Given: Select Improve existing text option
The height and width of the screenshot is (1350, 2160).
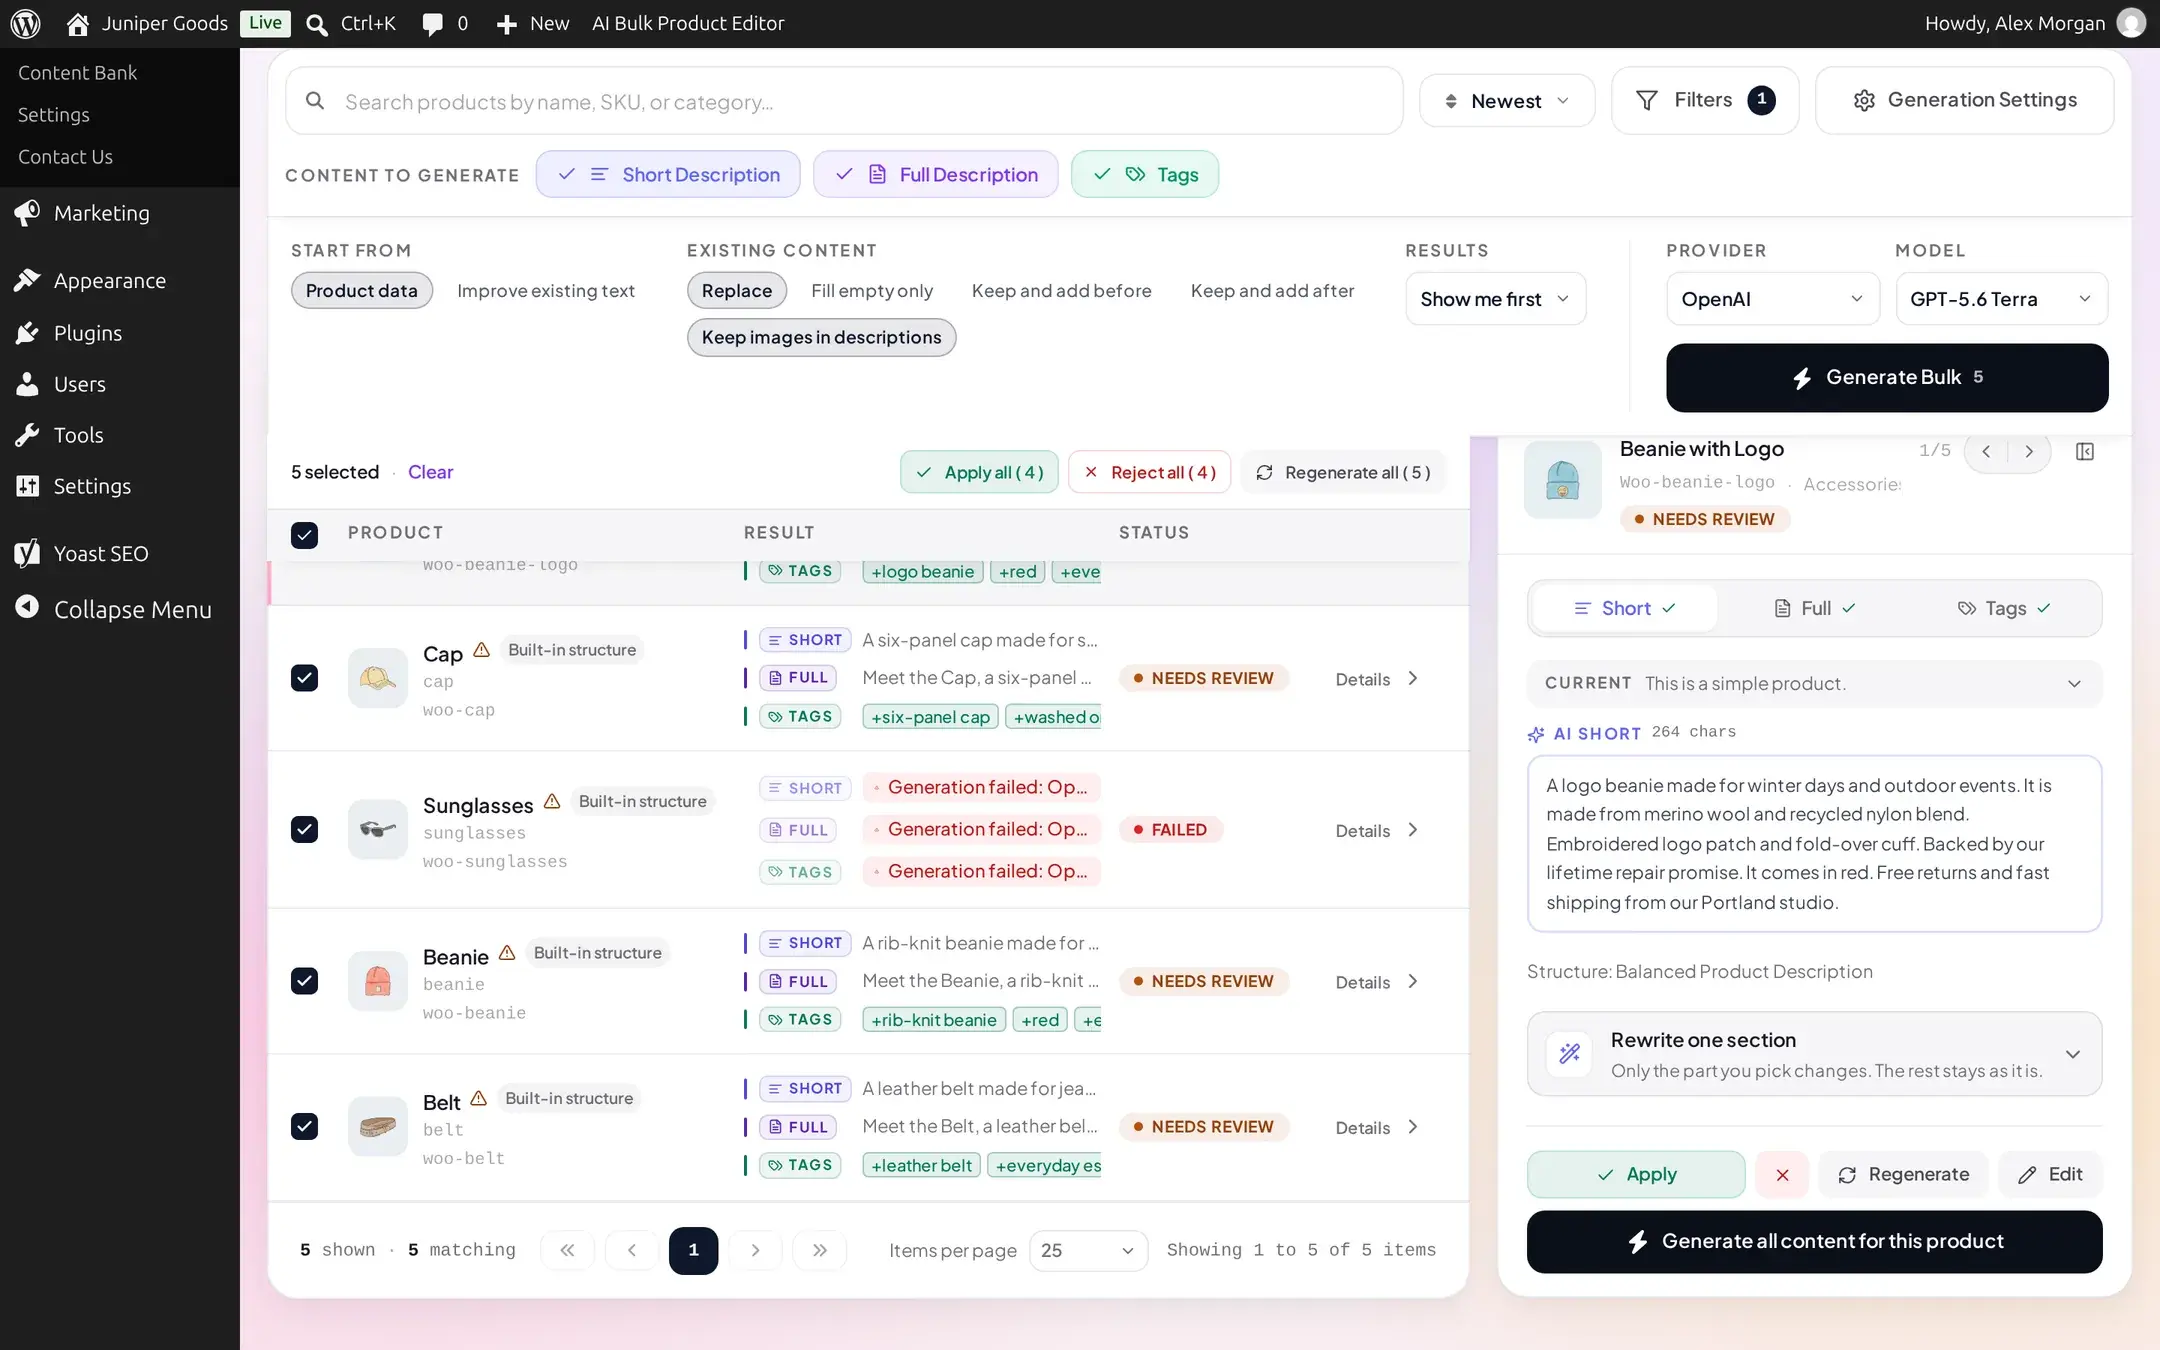Looking at the screenshot, I should (x=546, y=291).
